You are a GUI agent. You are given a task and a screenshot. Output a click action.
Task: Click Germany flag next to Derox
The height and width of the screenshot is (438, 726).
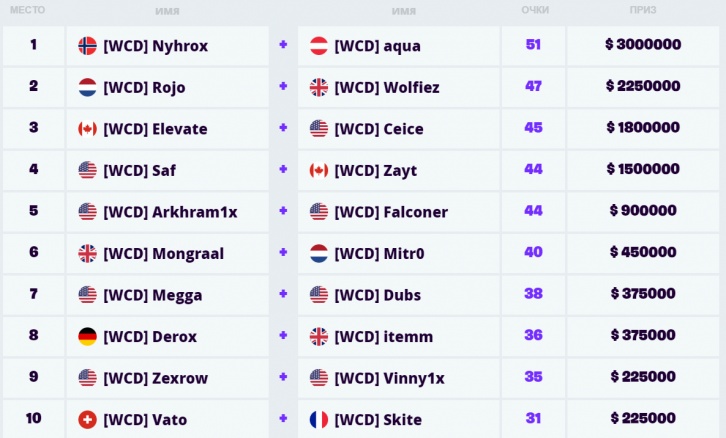point(88,337)
